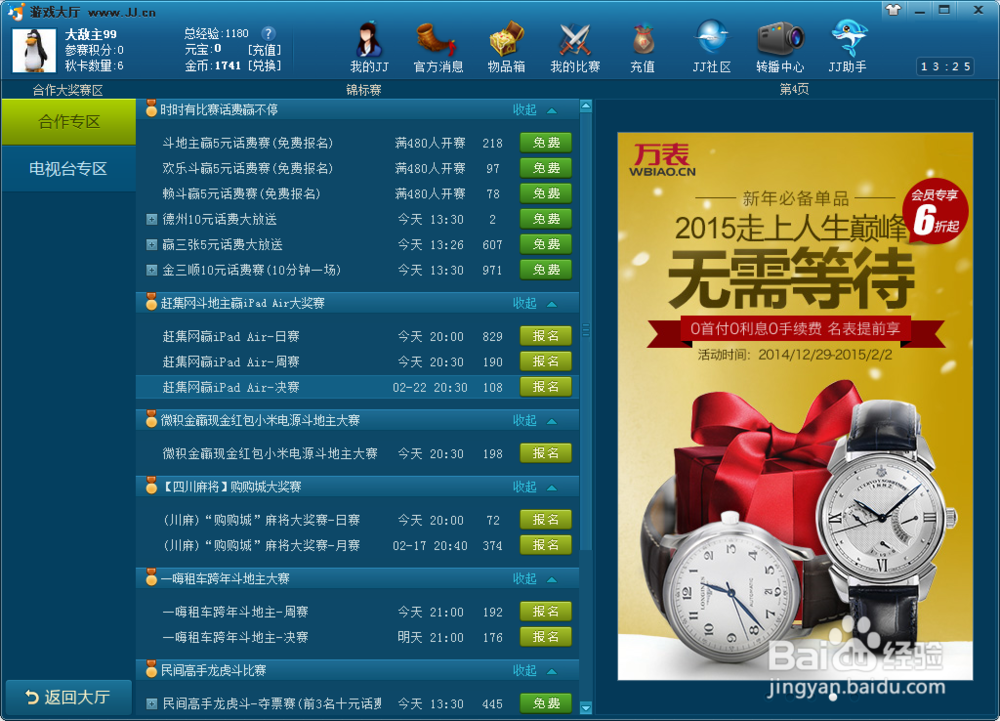Click the match list scrollbar thumb

click(x=586, y=331)
